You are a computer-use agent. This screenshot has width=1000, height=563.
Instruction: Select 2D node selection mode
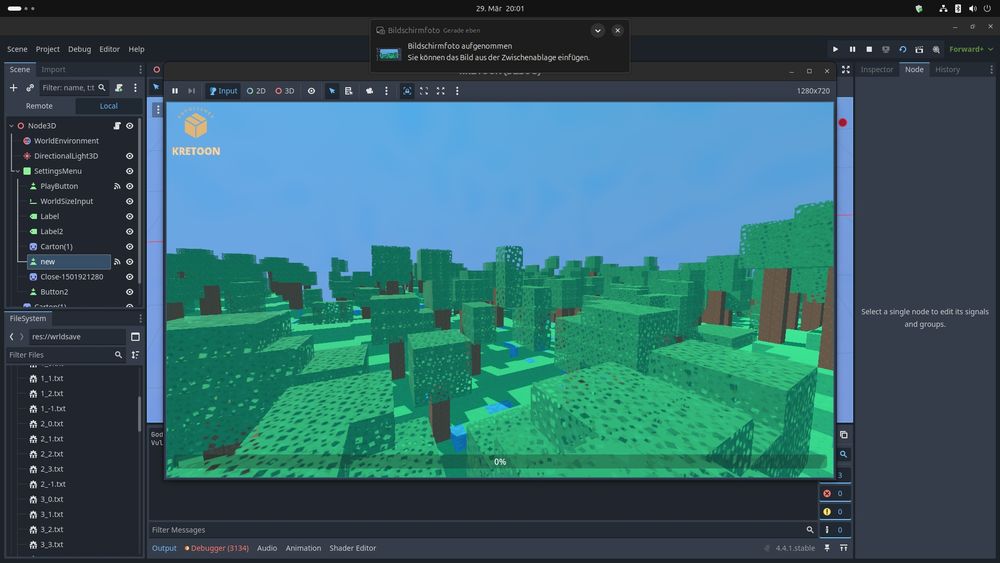coord(256,91)
